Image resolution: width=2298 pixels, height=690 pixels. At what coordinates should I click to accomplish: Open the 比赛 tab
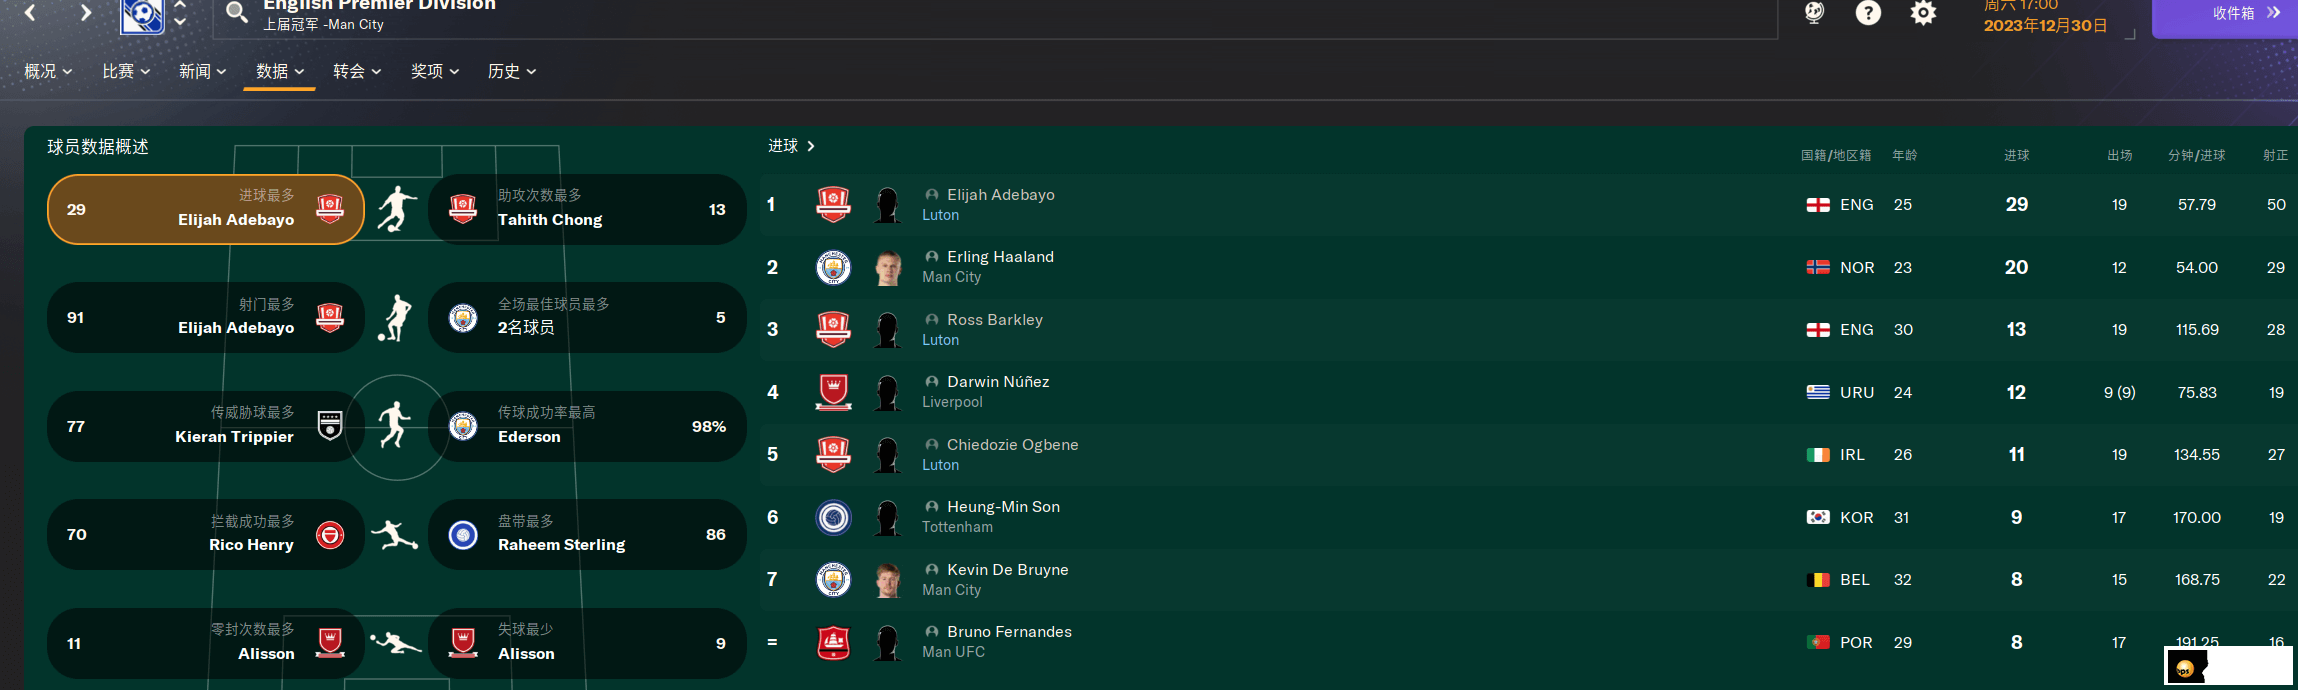pos(126,71)
